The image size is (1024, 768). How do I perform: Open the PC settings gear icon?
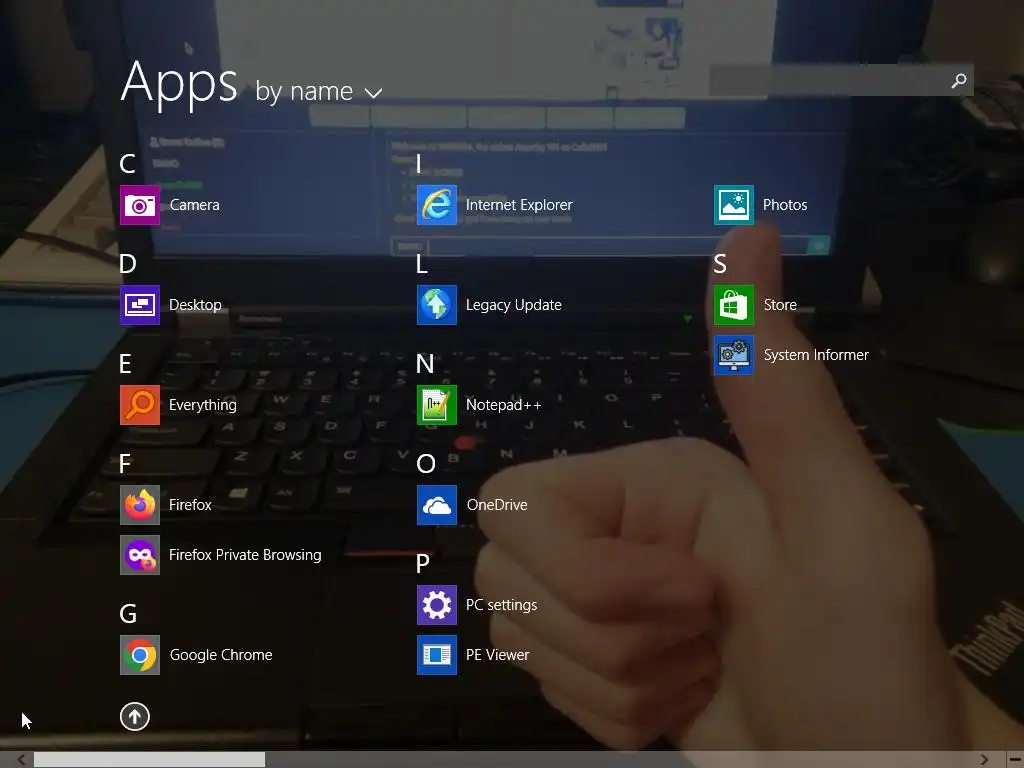click(x=437, y=605)
